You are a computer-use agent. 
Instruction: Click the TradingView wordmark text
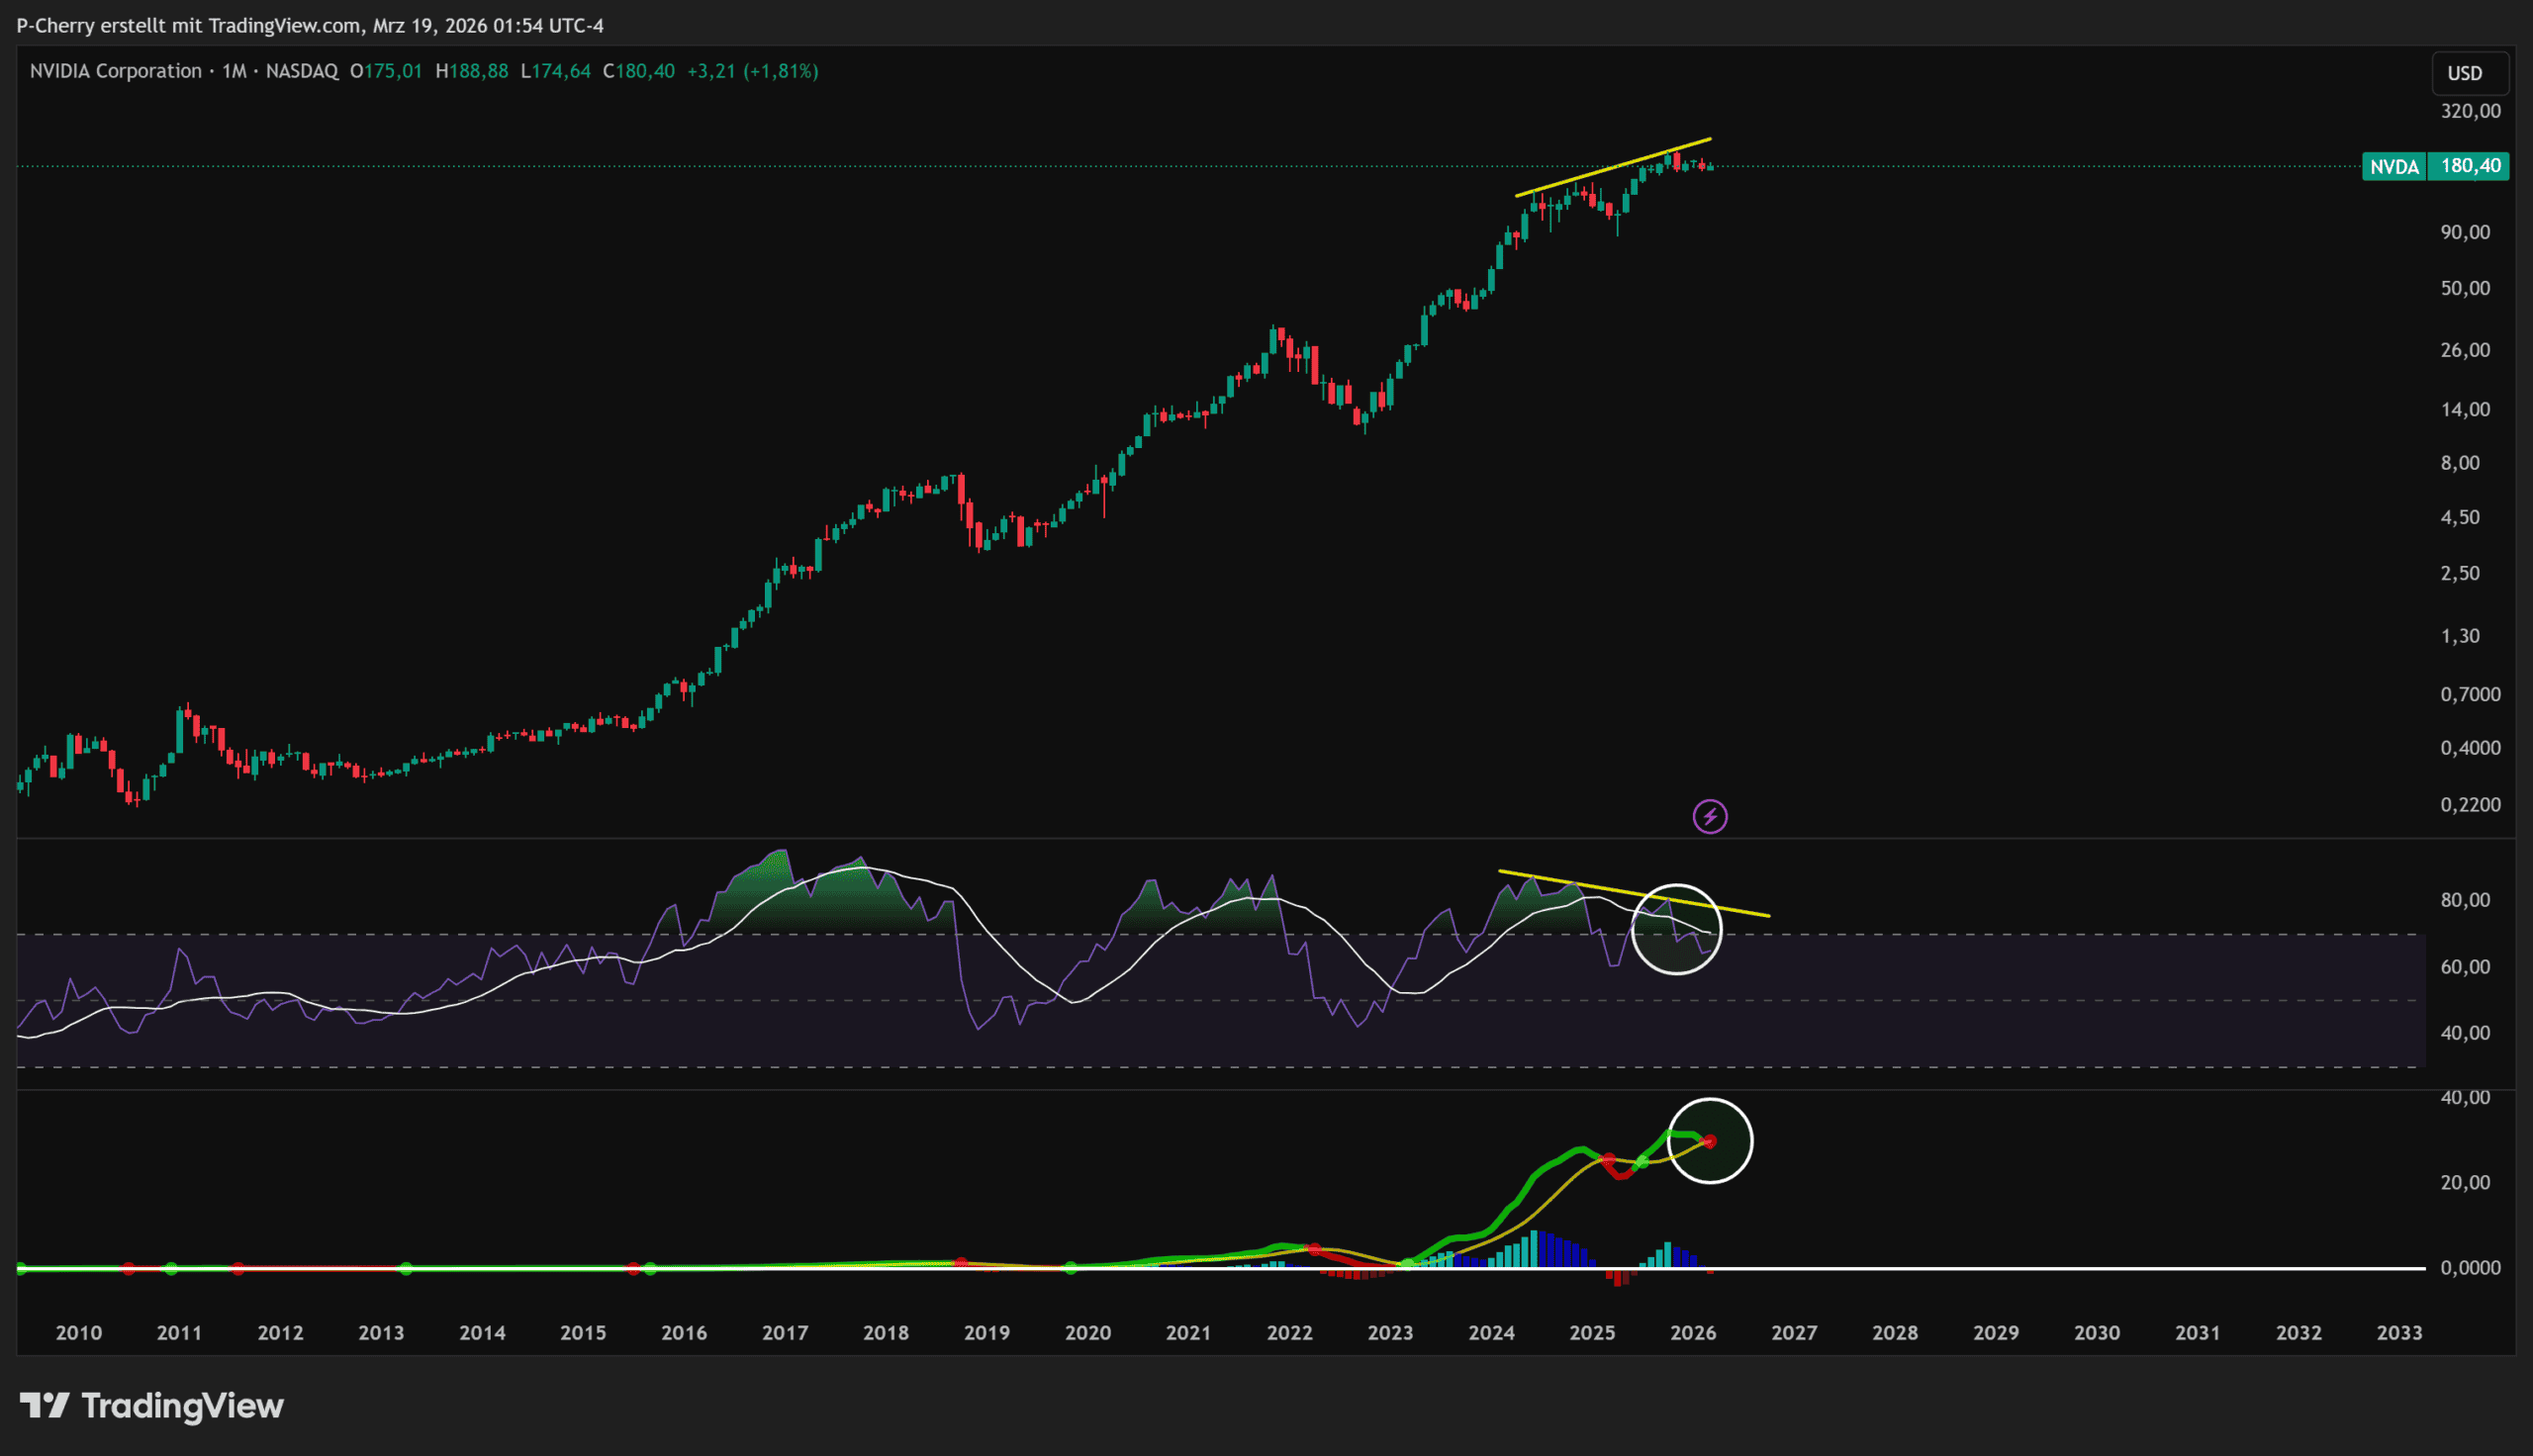point(182,1406)
